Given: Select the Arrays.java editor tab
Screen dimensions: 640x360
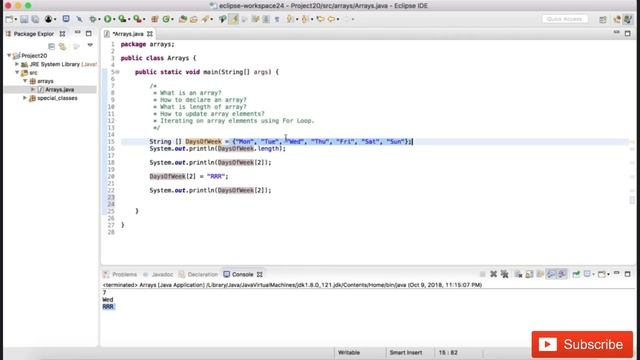Looking at the screenshot, I should pos(128,34).
